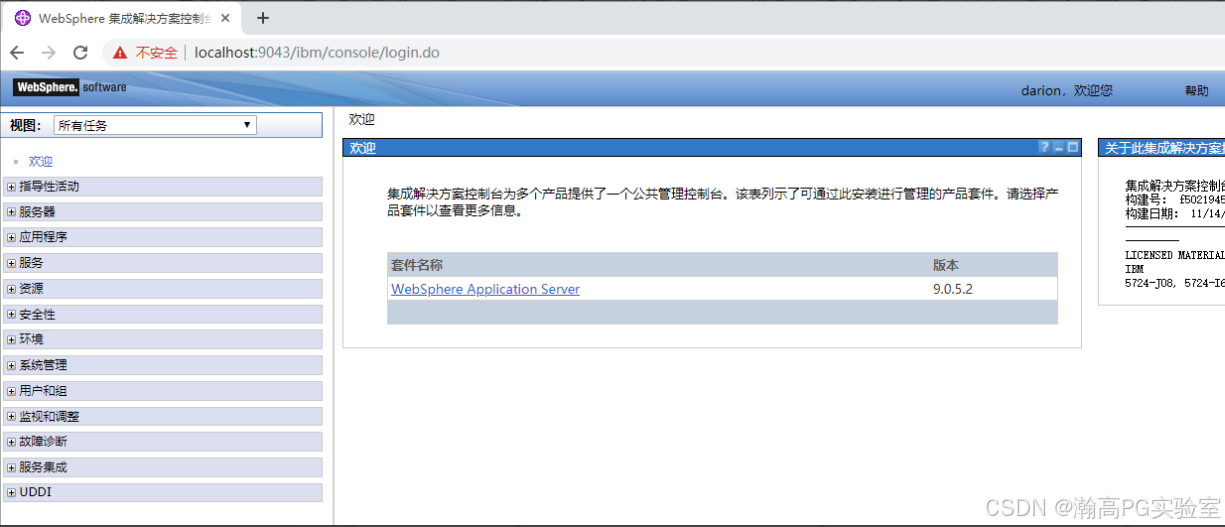Expand the 用户和组 tree node
The image size is (1225, 527).
11,391
